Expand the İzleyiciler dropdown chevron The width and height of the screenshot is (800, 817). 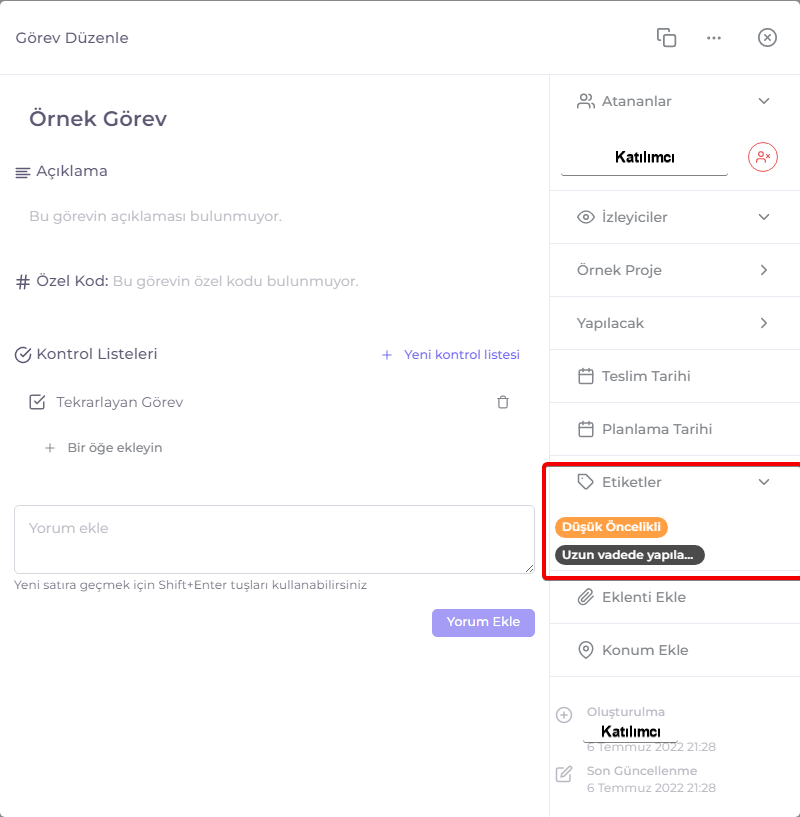(x=764, y=217)
